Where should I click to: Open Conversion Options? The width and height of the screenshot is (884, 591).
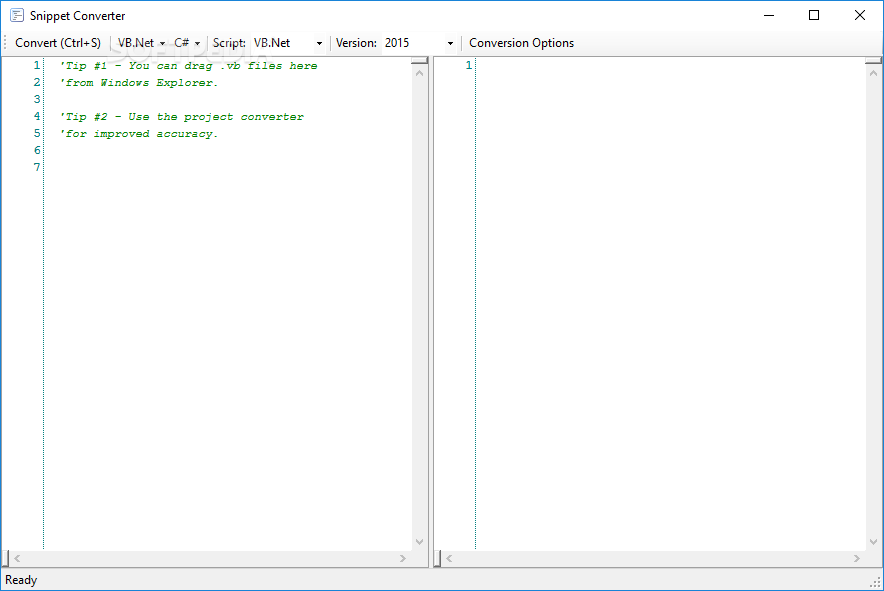point(521,43)
